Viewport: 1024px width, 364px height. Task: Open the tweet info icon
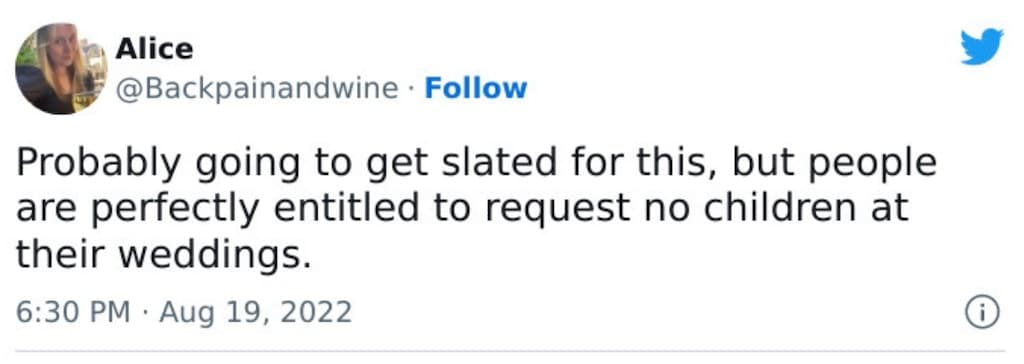(x=982, y=312)
